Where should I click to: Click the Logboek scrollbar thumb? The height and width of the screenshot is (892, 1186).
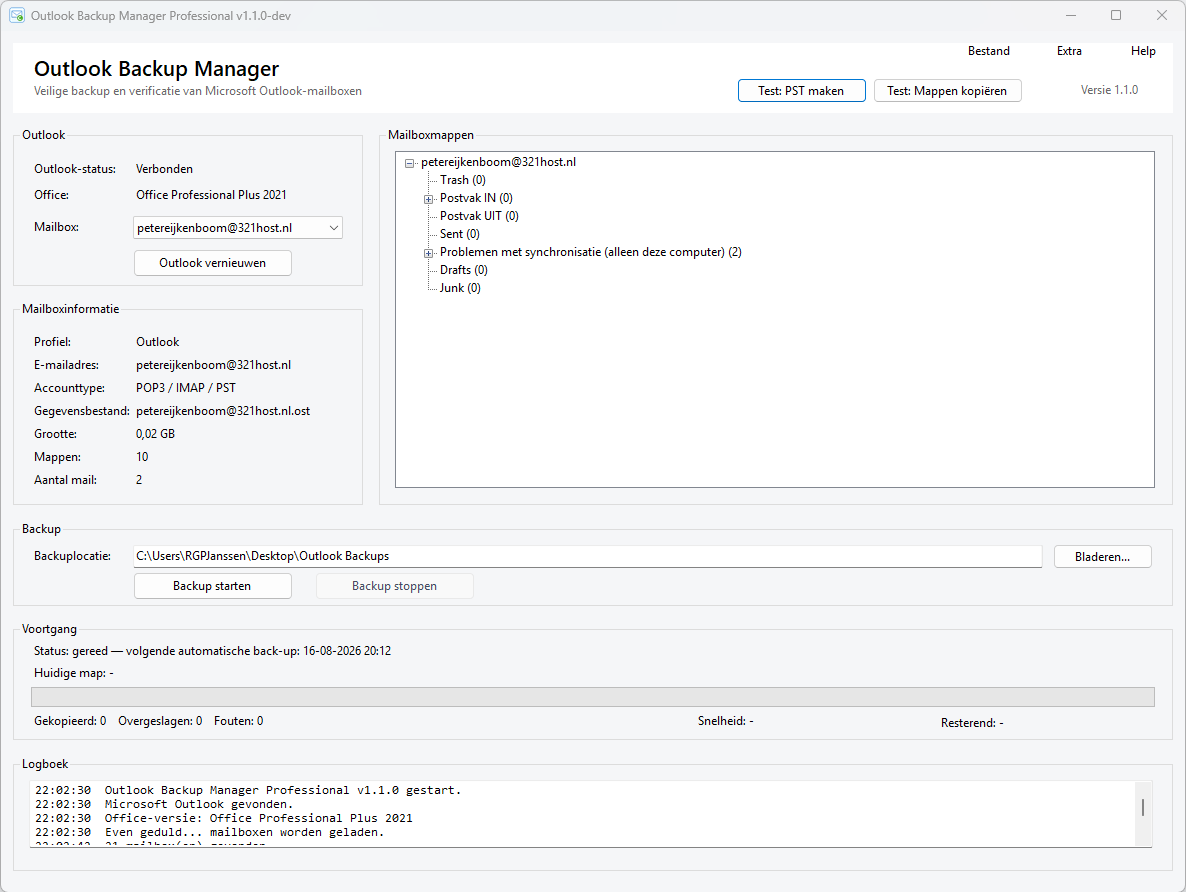coord(1142,807)
